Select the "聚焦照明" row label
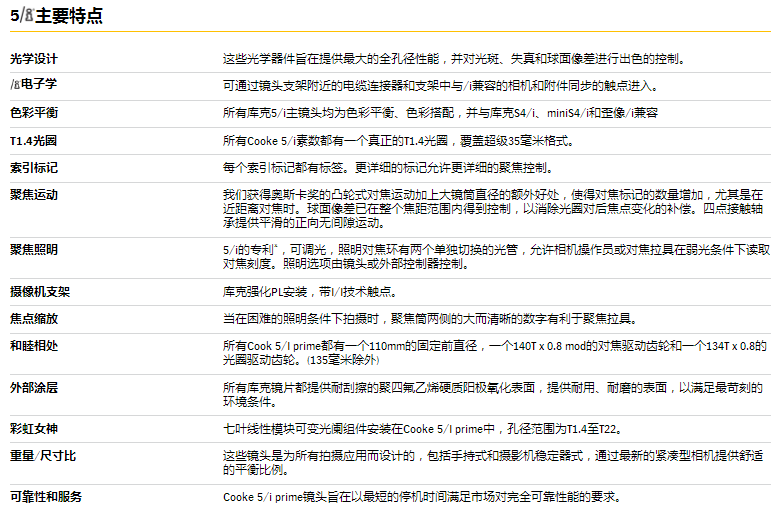Screen dimensions: 777x507 [34, 248]
